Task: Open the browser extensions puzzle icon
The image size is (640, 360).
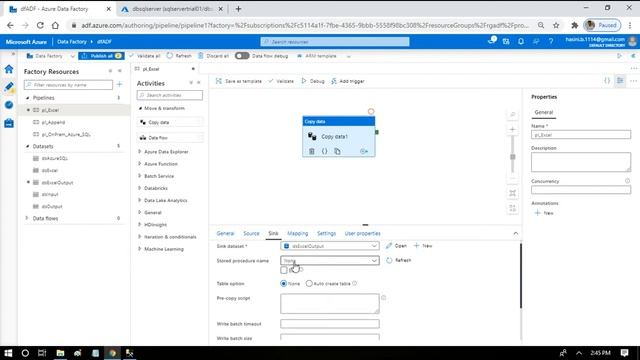Action: click(x=575, y=25)
